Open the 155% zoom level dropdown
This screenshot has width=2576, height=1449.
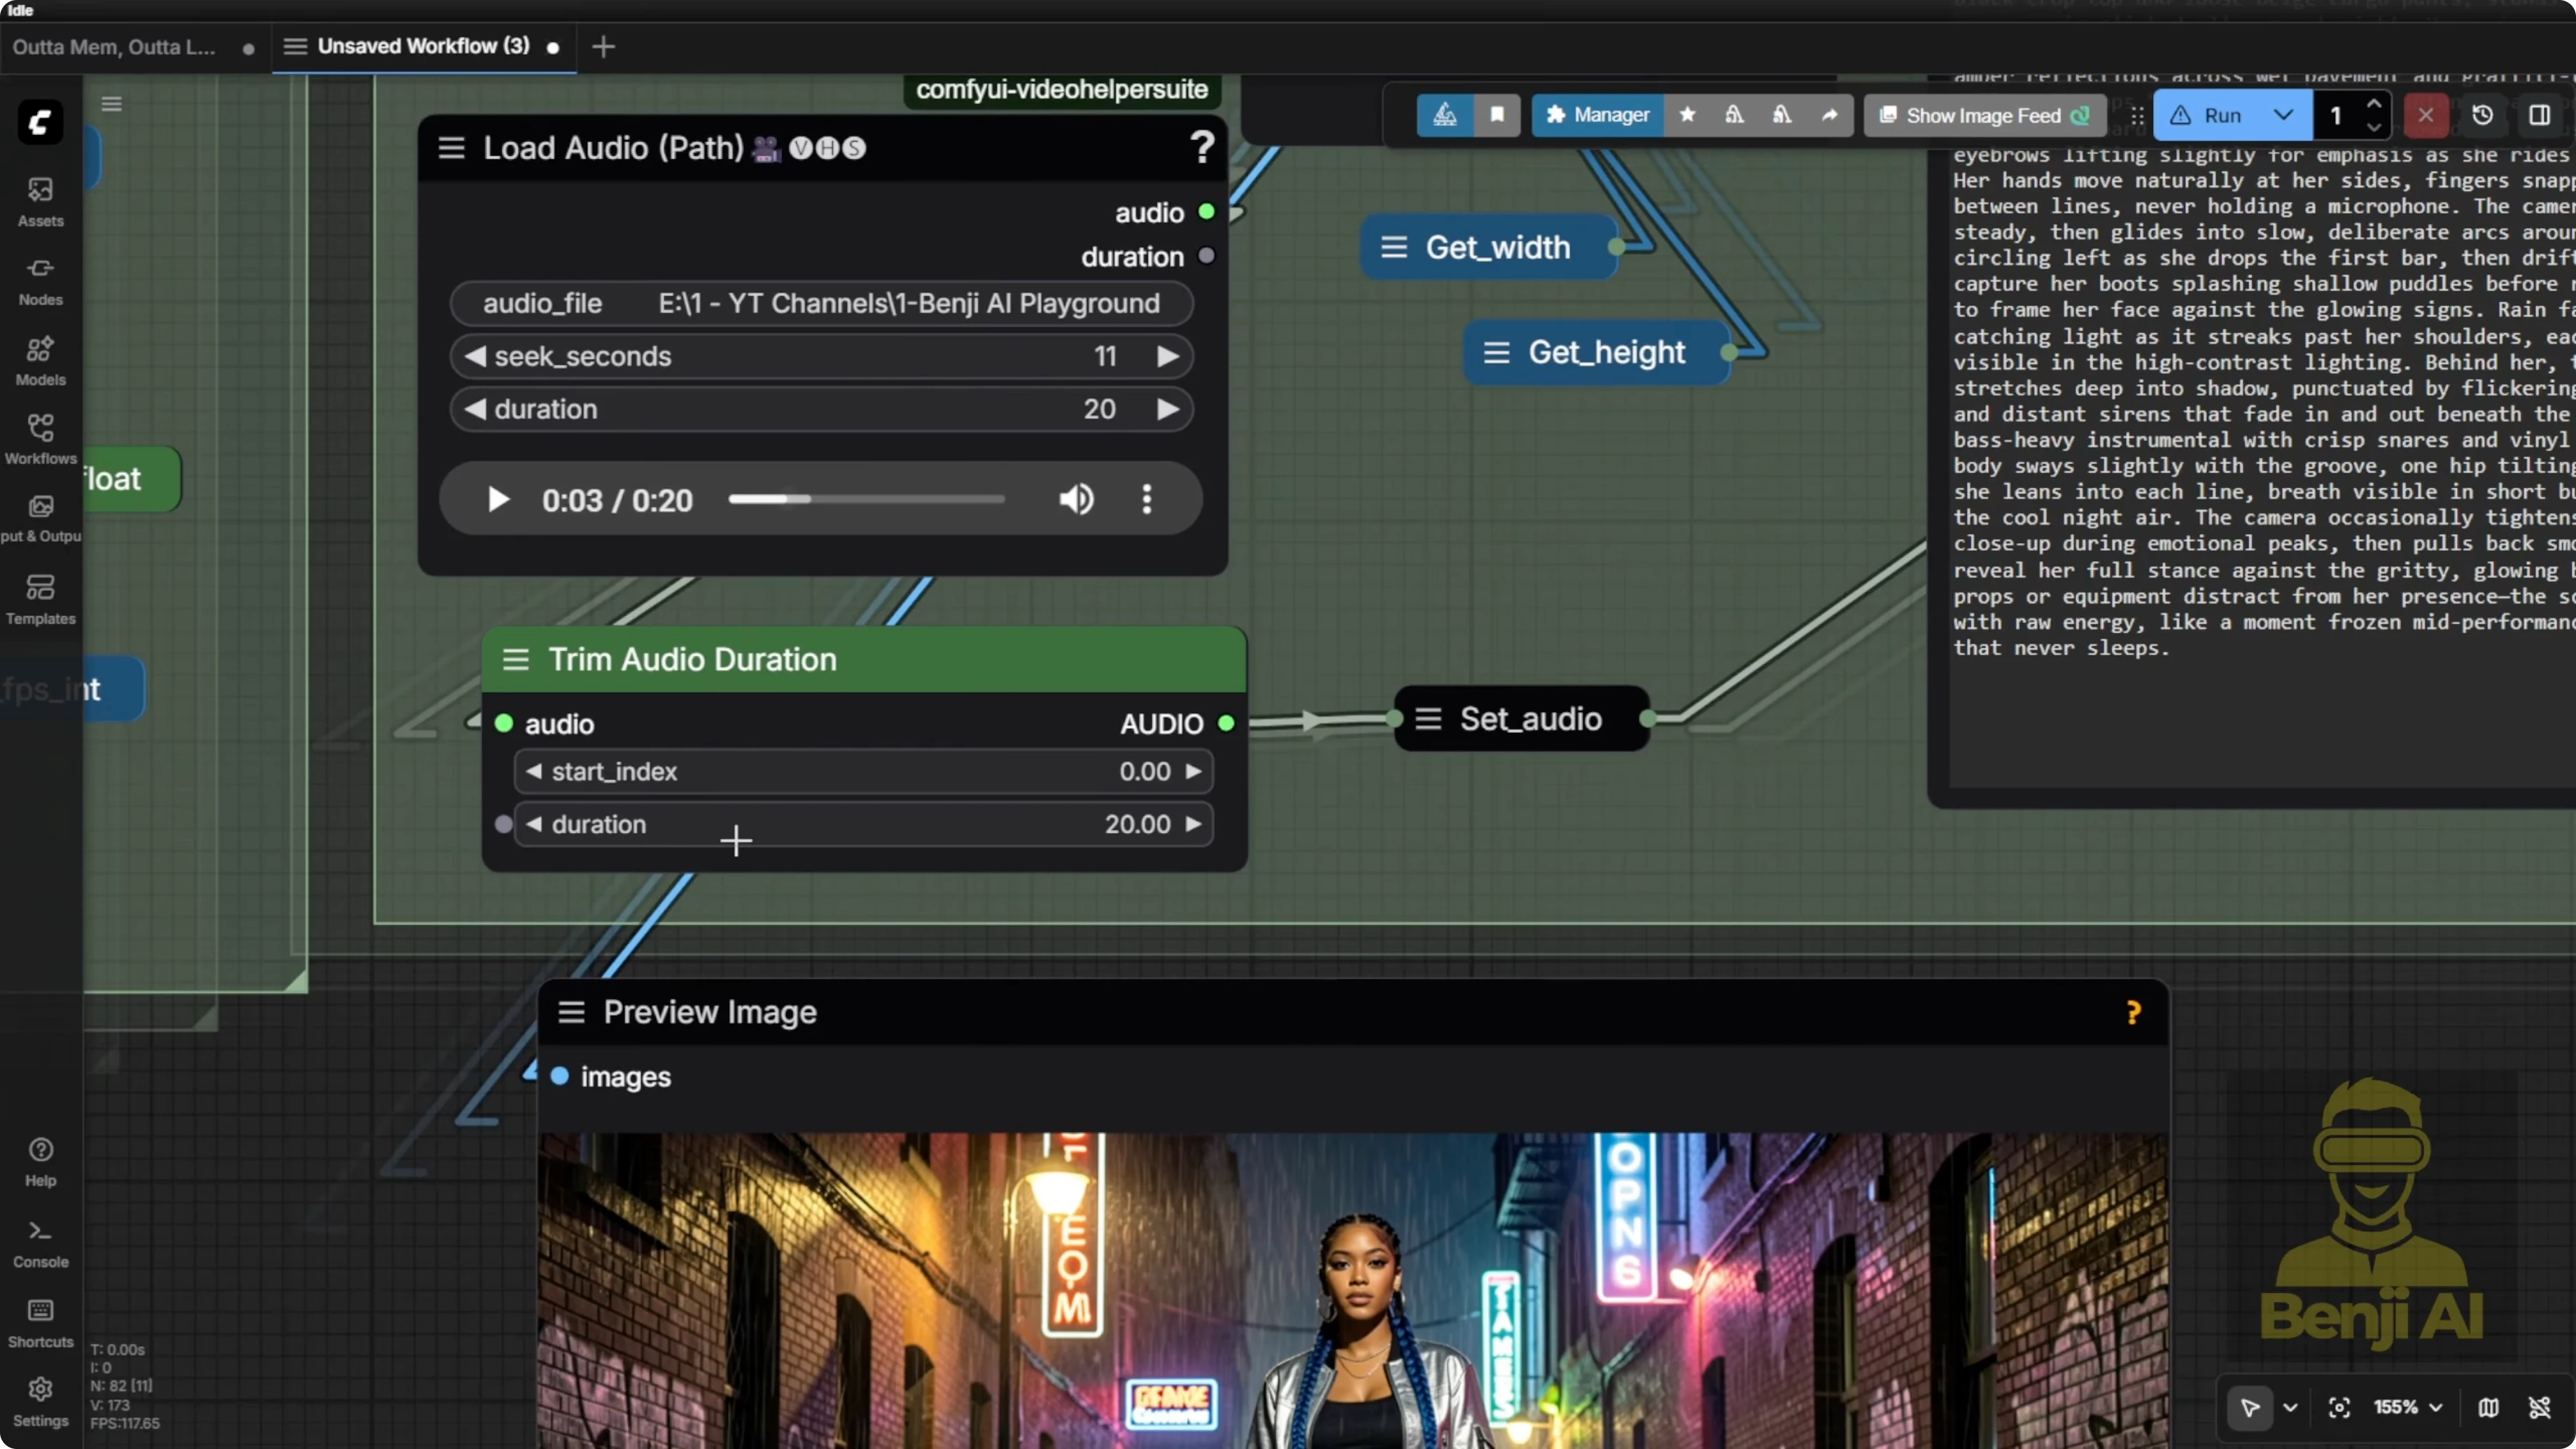point(2408,1407)
